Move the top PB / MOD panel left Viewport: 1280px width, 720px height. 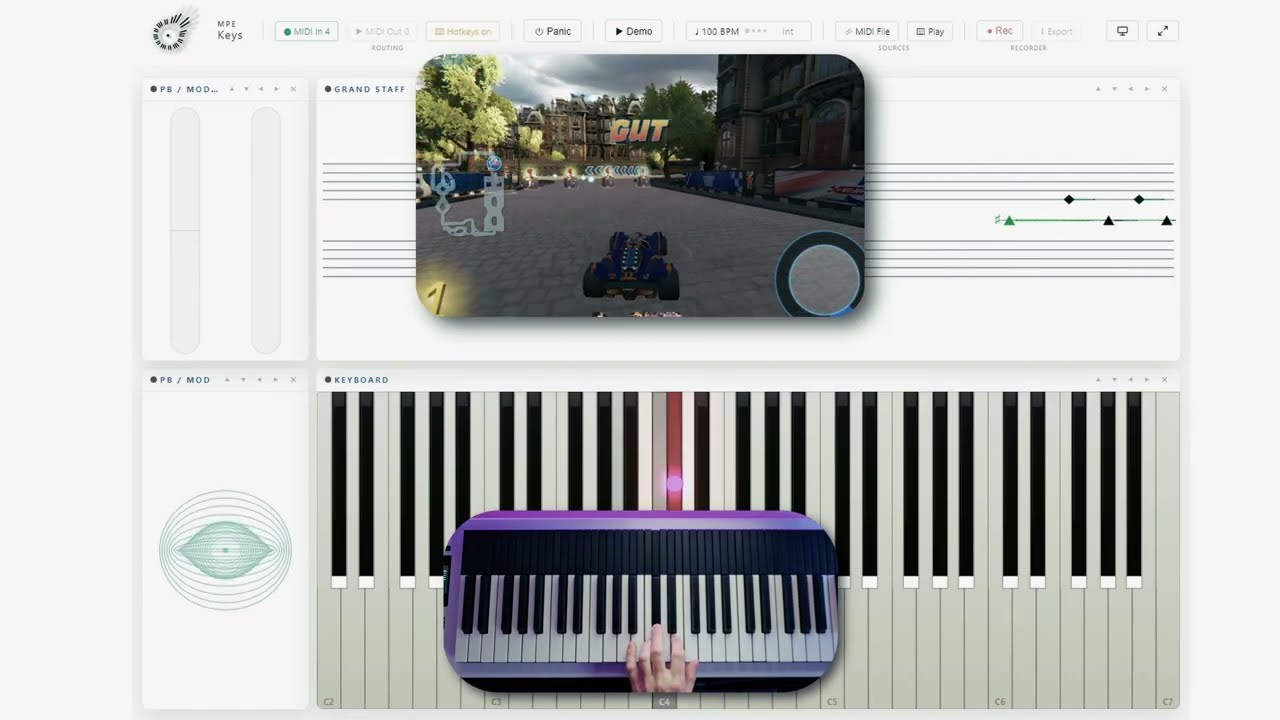coord(261,89)
